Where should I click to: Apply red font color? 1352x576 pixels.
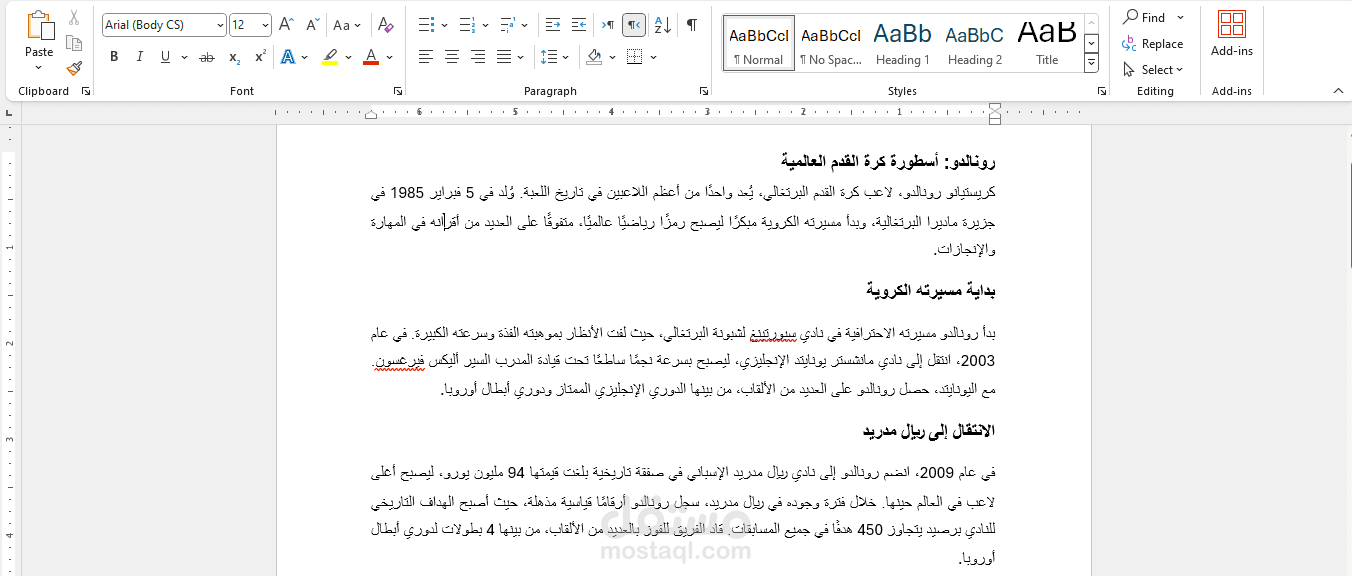371,57
